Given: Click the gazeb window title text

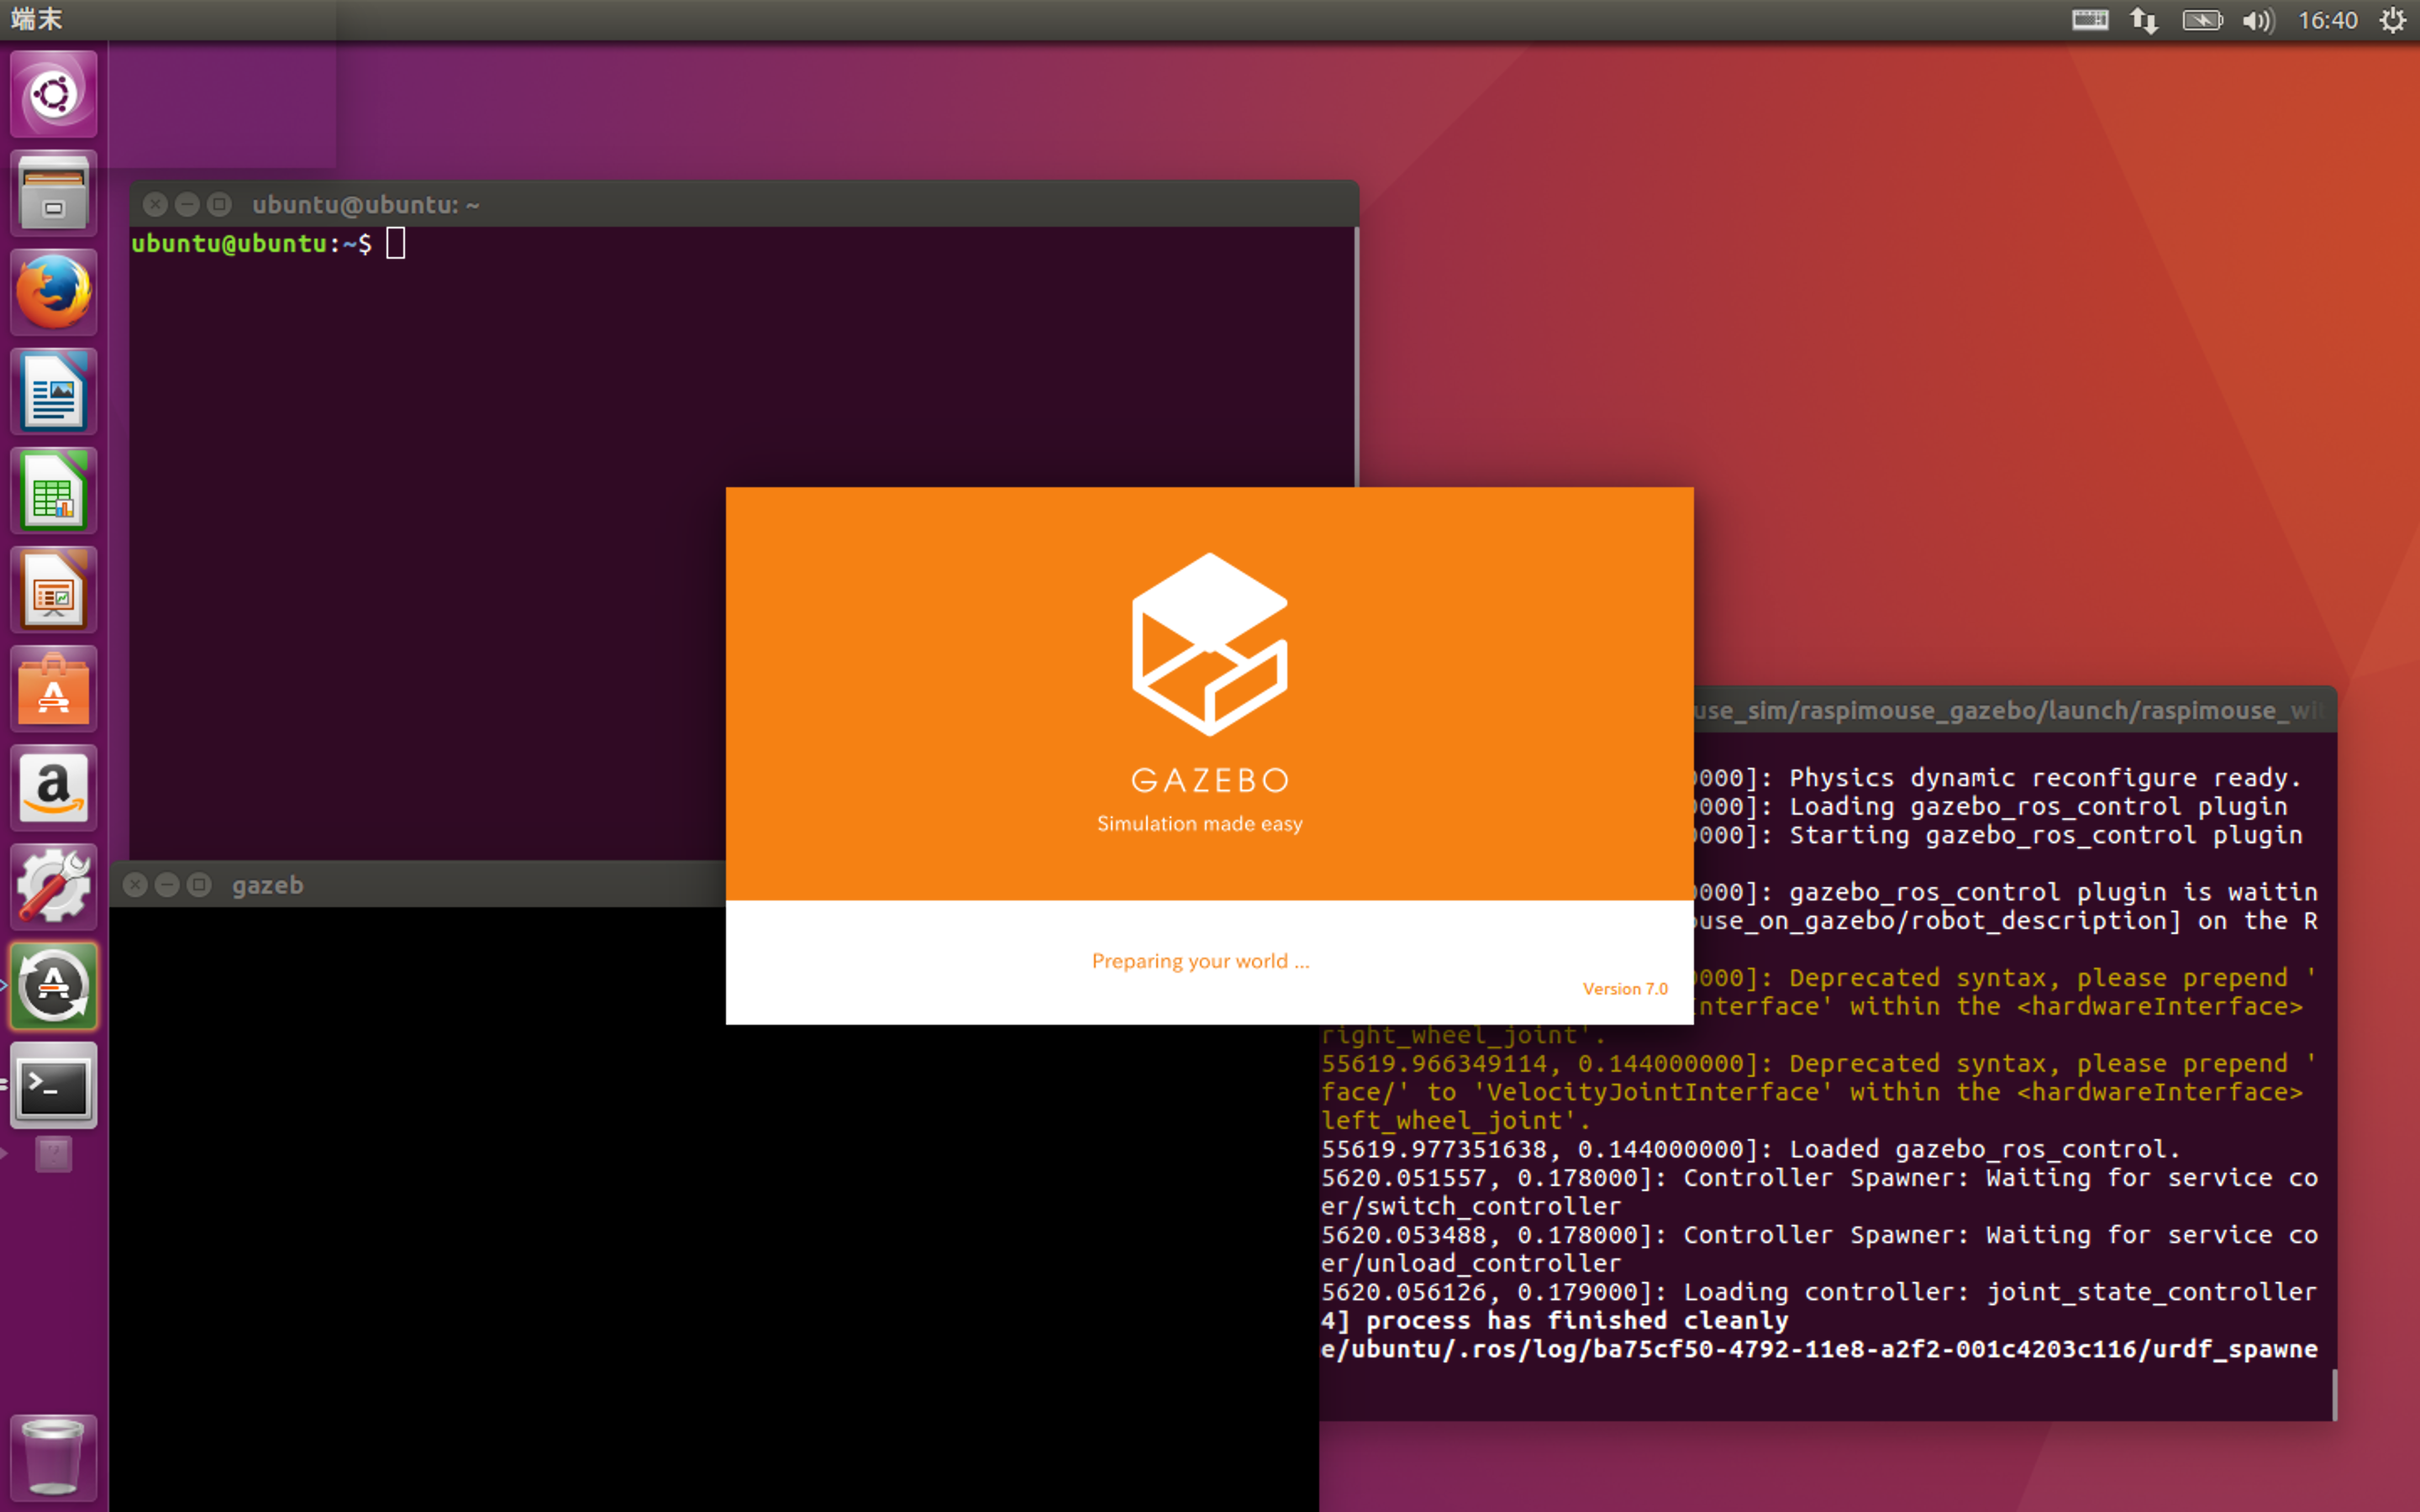Looking at the screenshot, I should [x=267, y=886].
